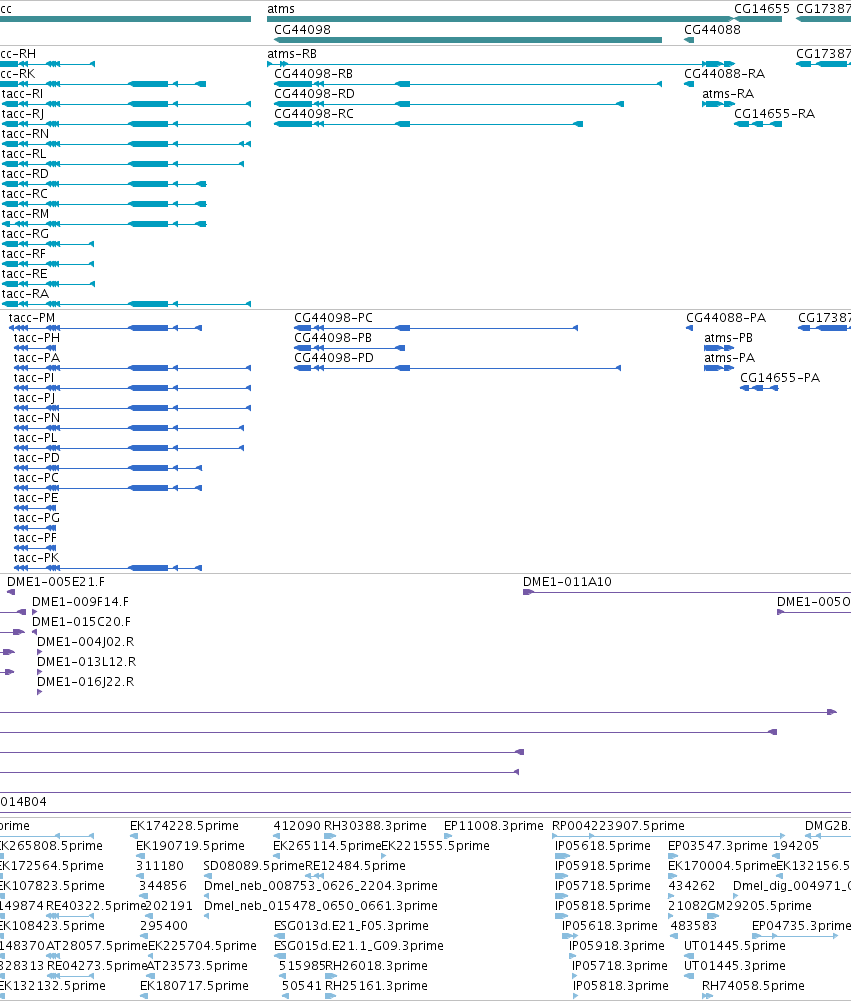Click the RH30388.3prime EST label

coord(375,825)
